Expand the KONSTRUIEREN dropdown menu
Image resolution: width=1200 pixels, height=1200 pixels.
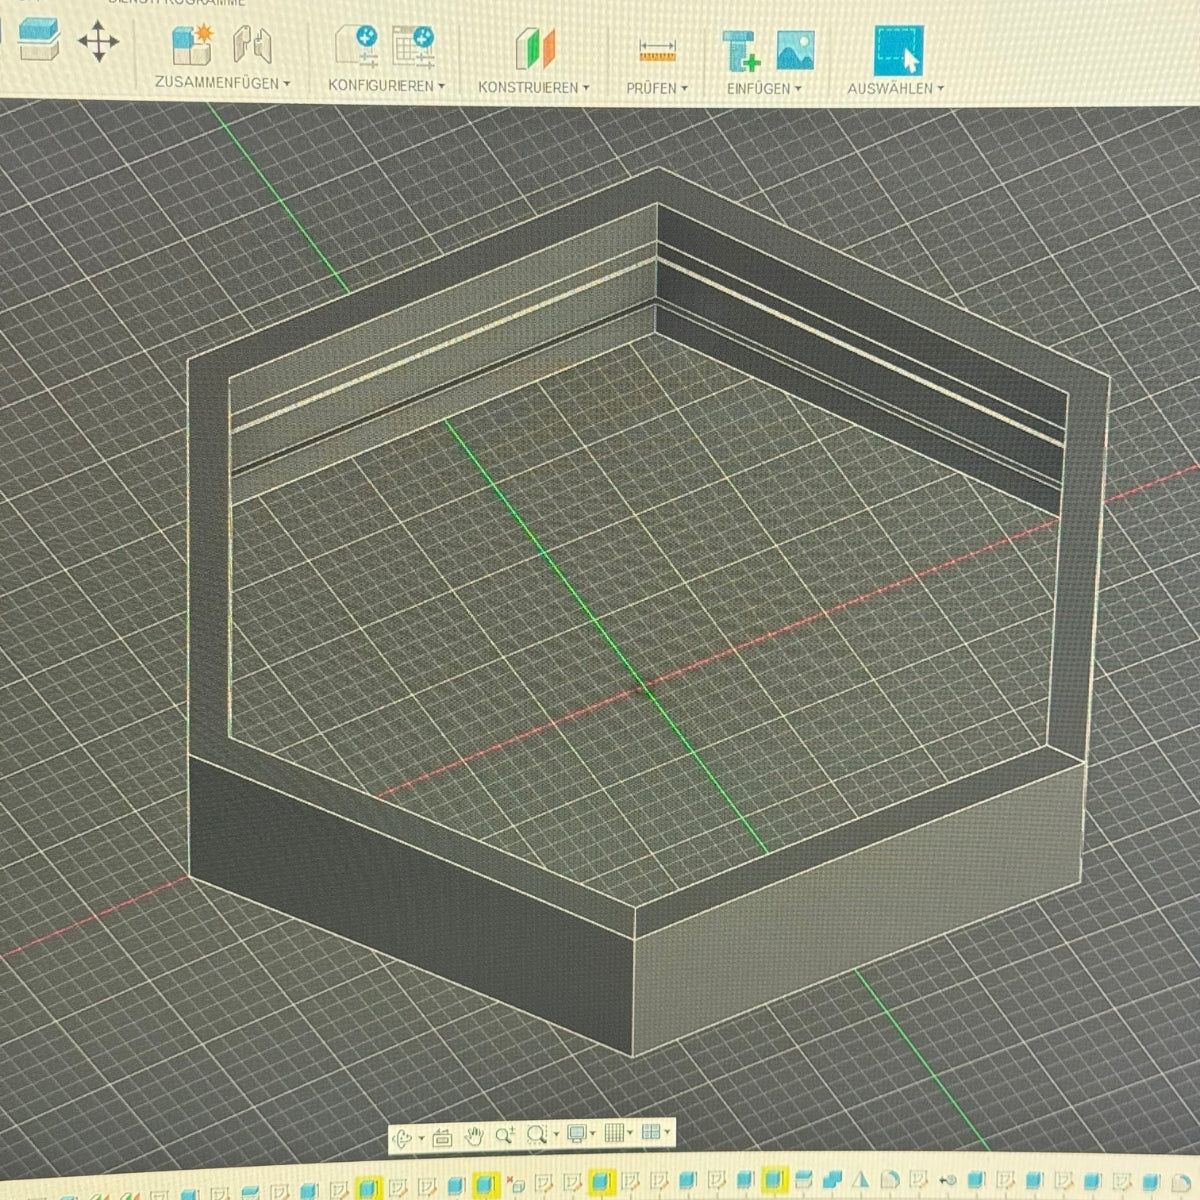533,88
